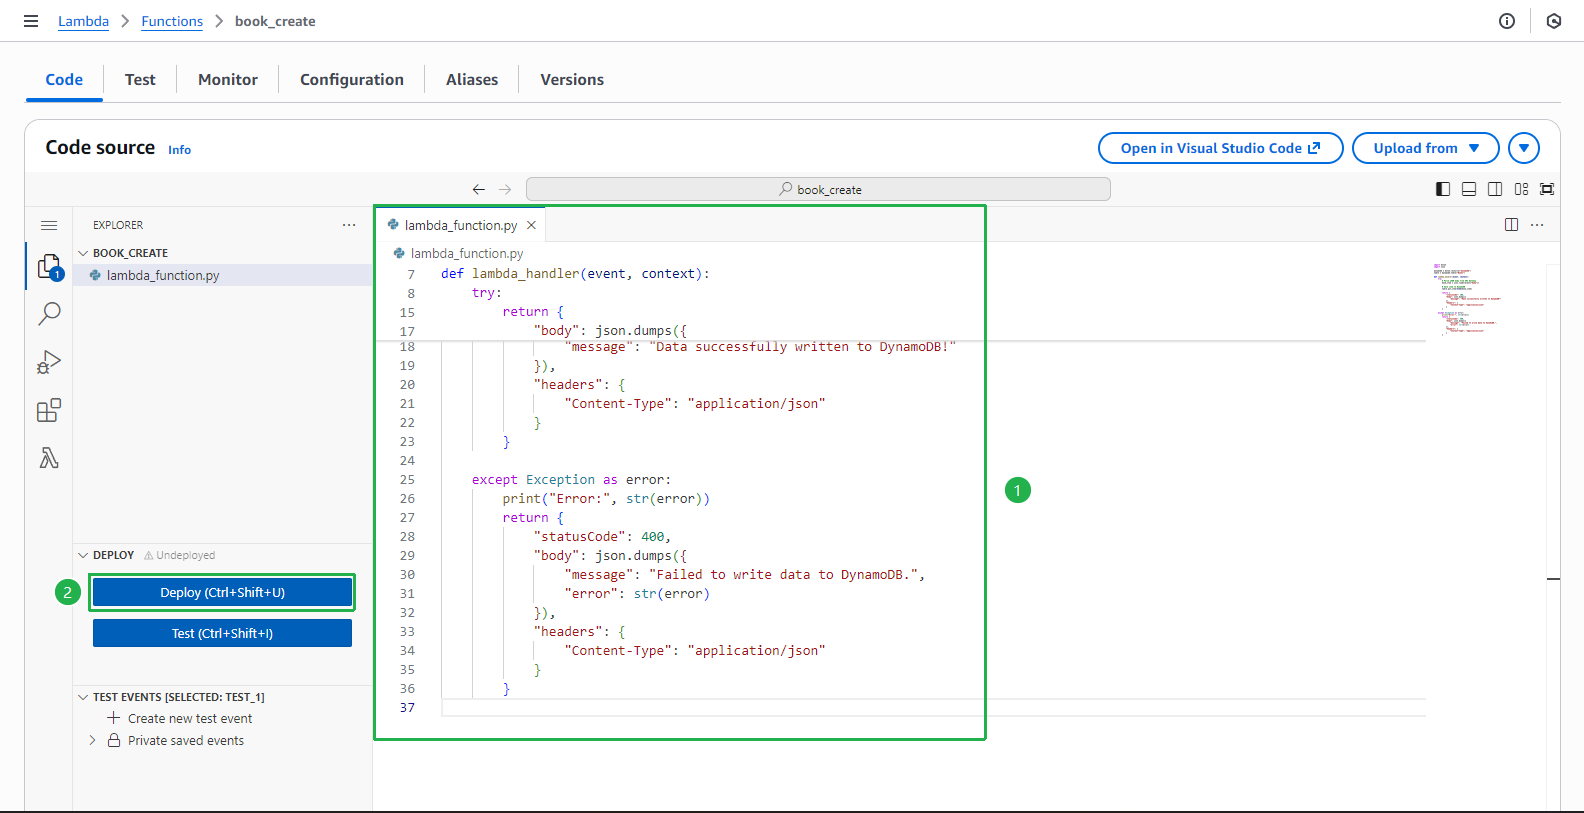Click the Go Back arrow

[479, 189]
